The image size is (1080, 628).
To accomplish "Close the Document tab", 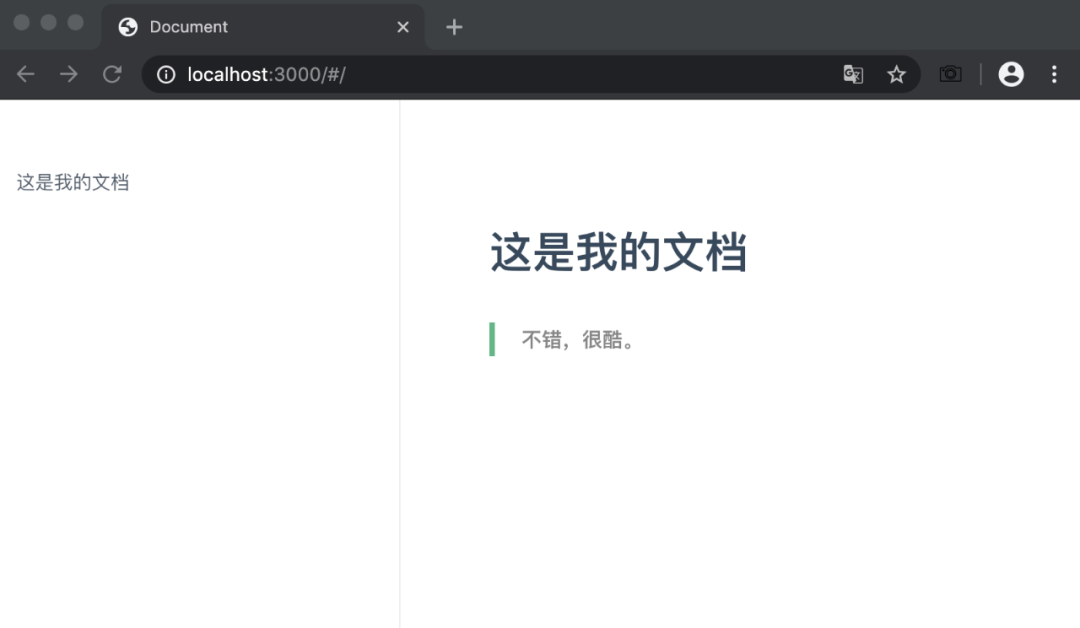I will (403, 27).
